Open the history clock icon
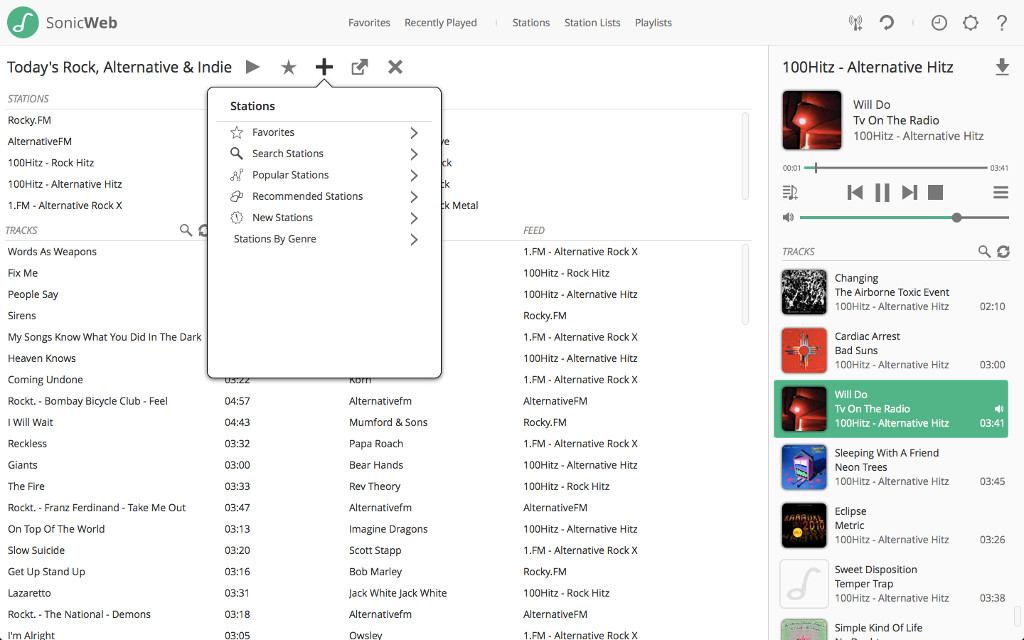Screen dimensions: 1024x640 coord(938,22)
